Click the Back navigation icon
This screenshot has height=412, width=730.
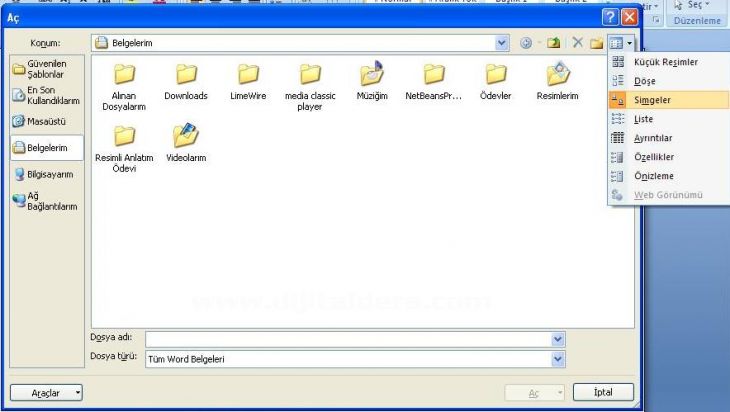pos(526,43)
